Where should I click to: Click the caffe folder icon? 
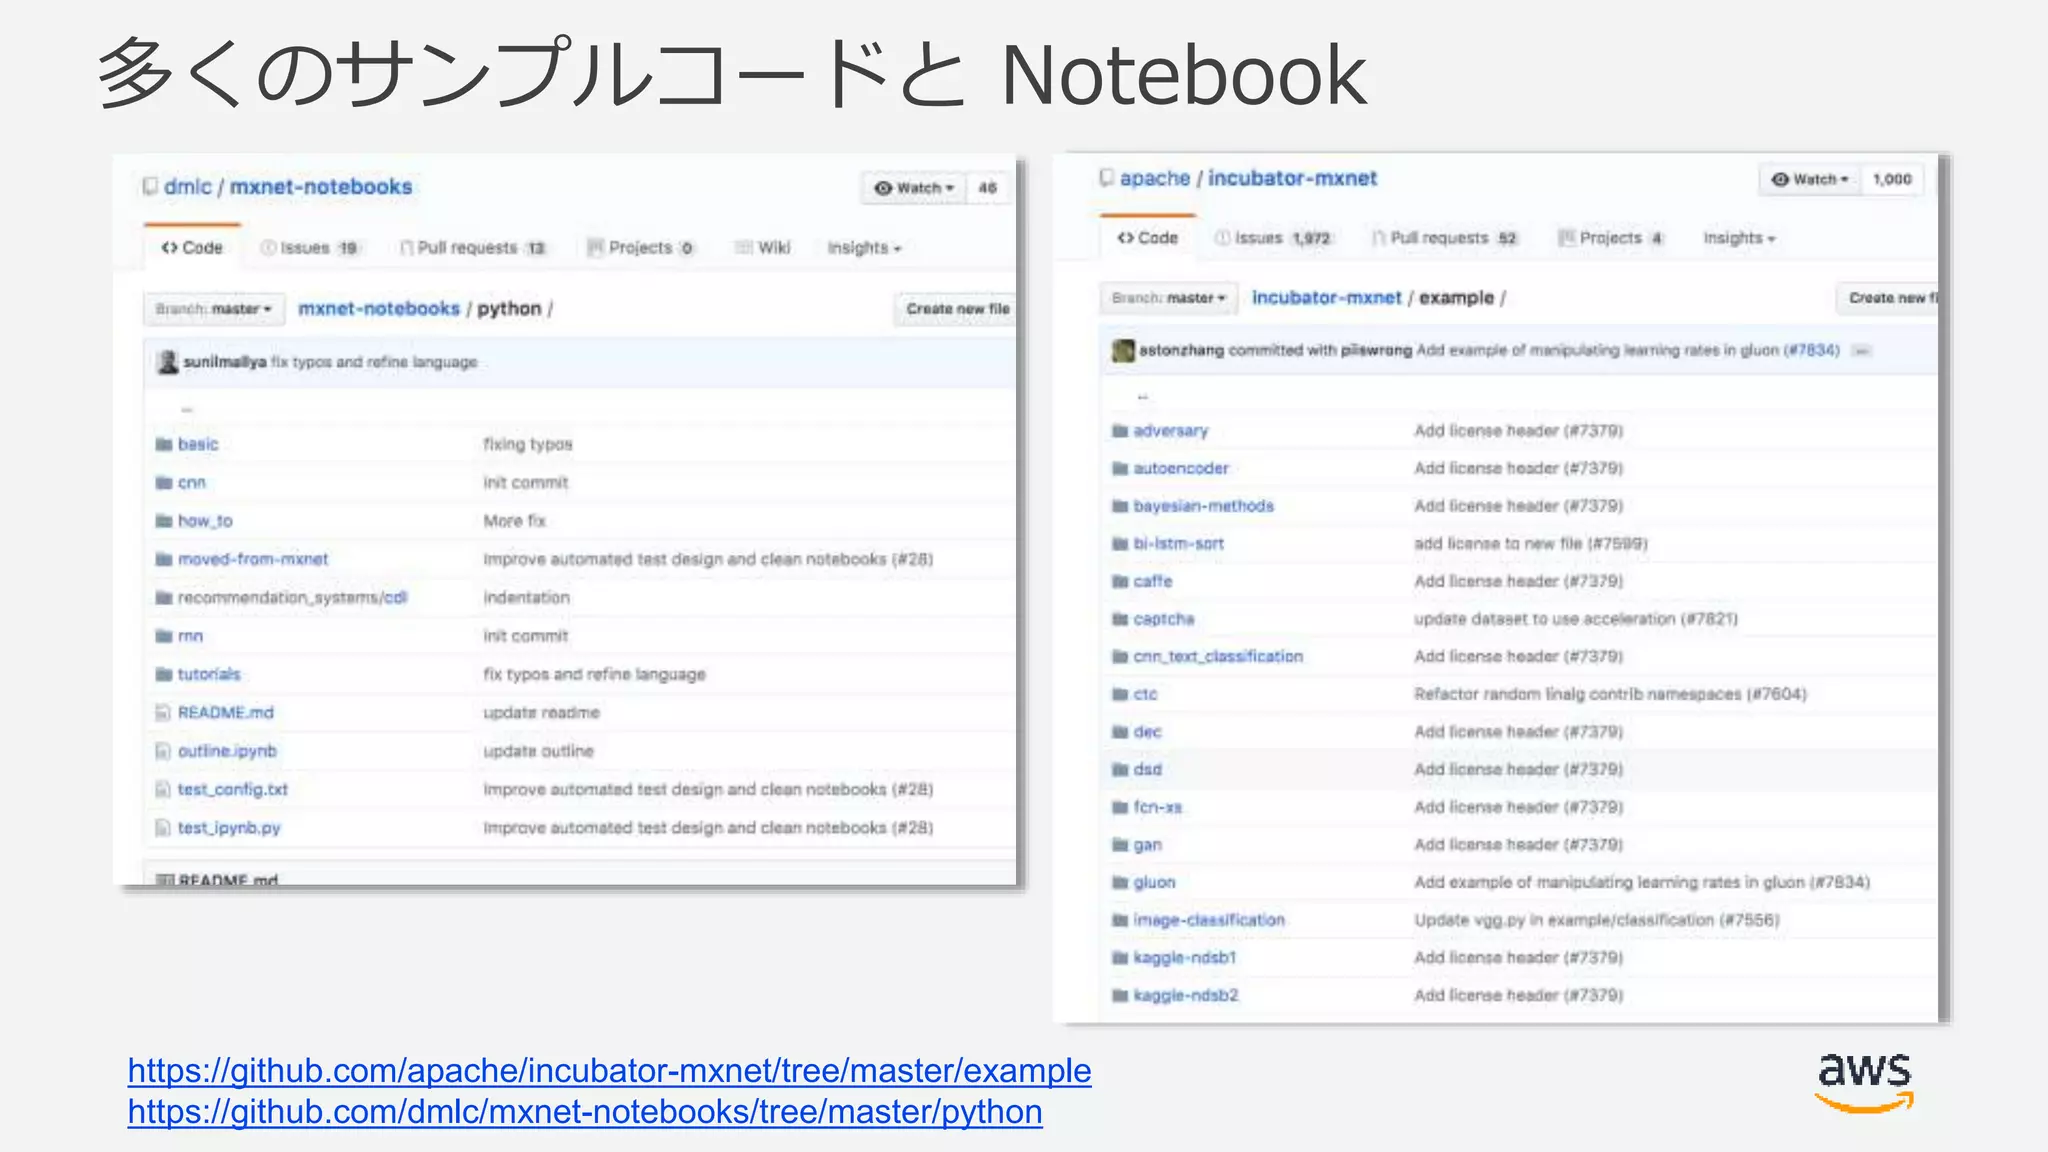[1120, 582]
